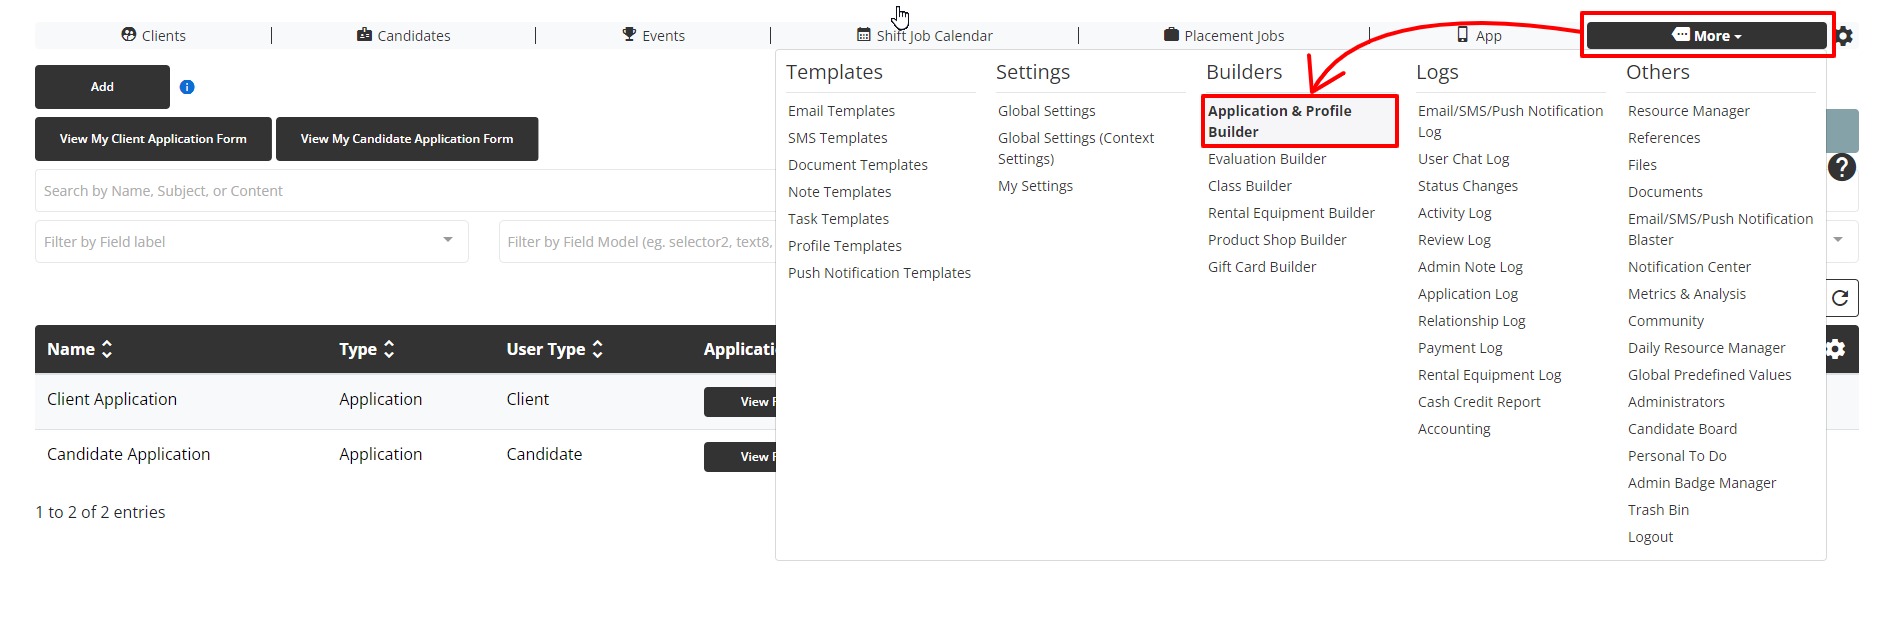Image resolution: width=1883 pixels, height=619 pixels.
Task: Open Admin Badge Manager
Action: [x=1702, y=483]
